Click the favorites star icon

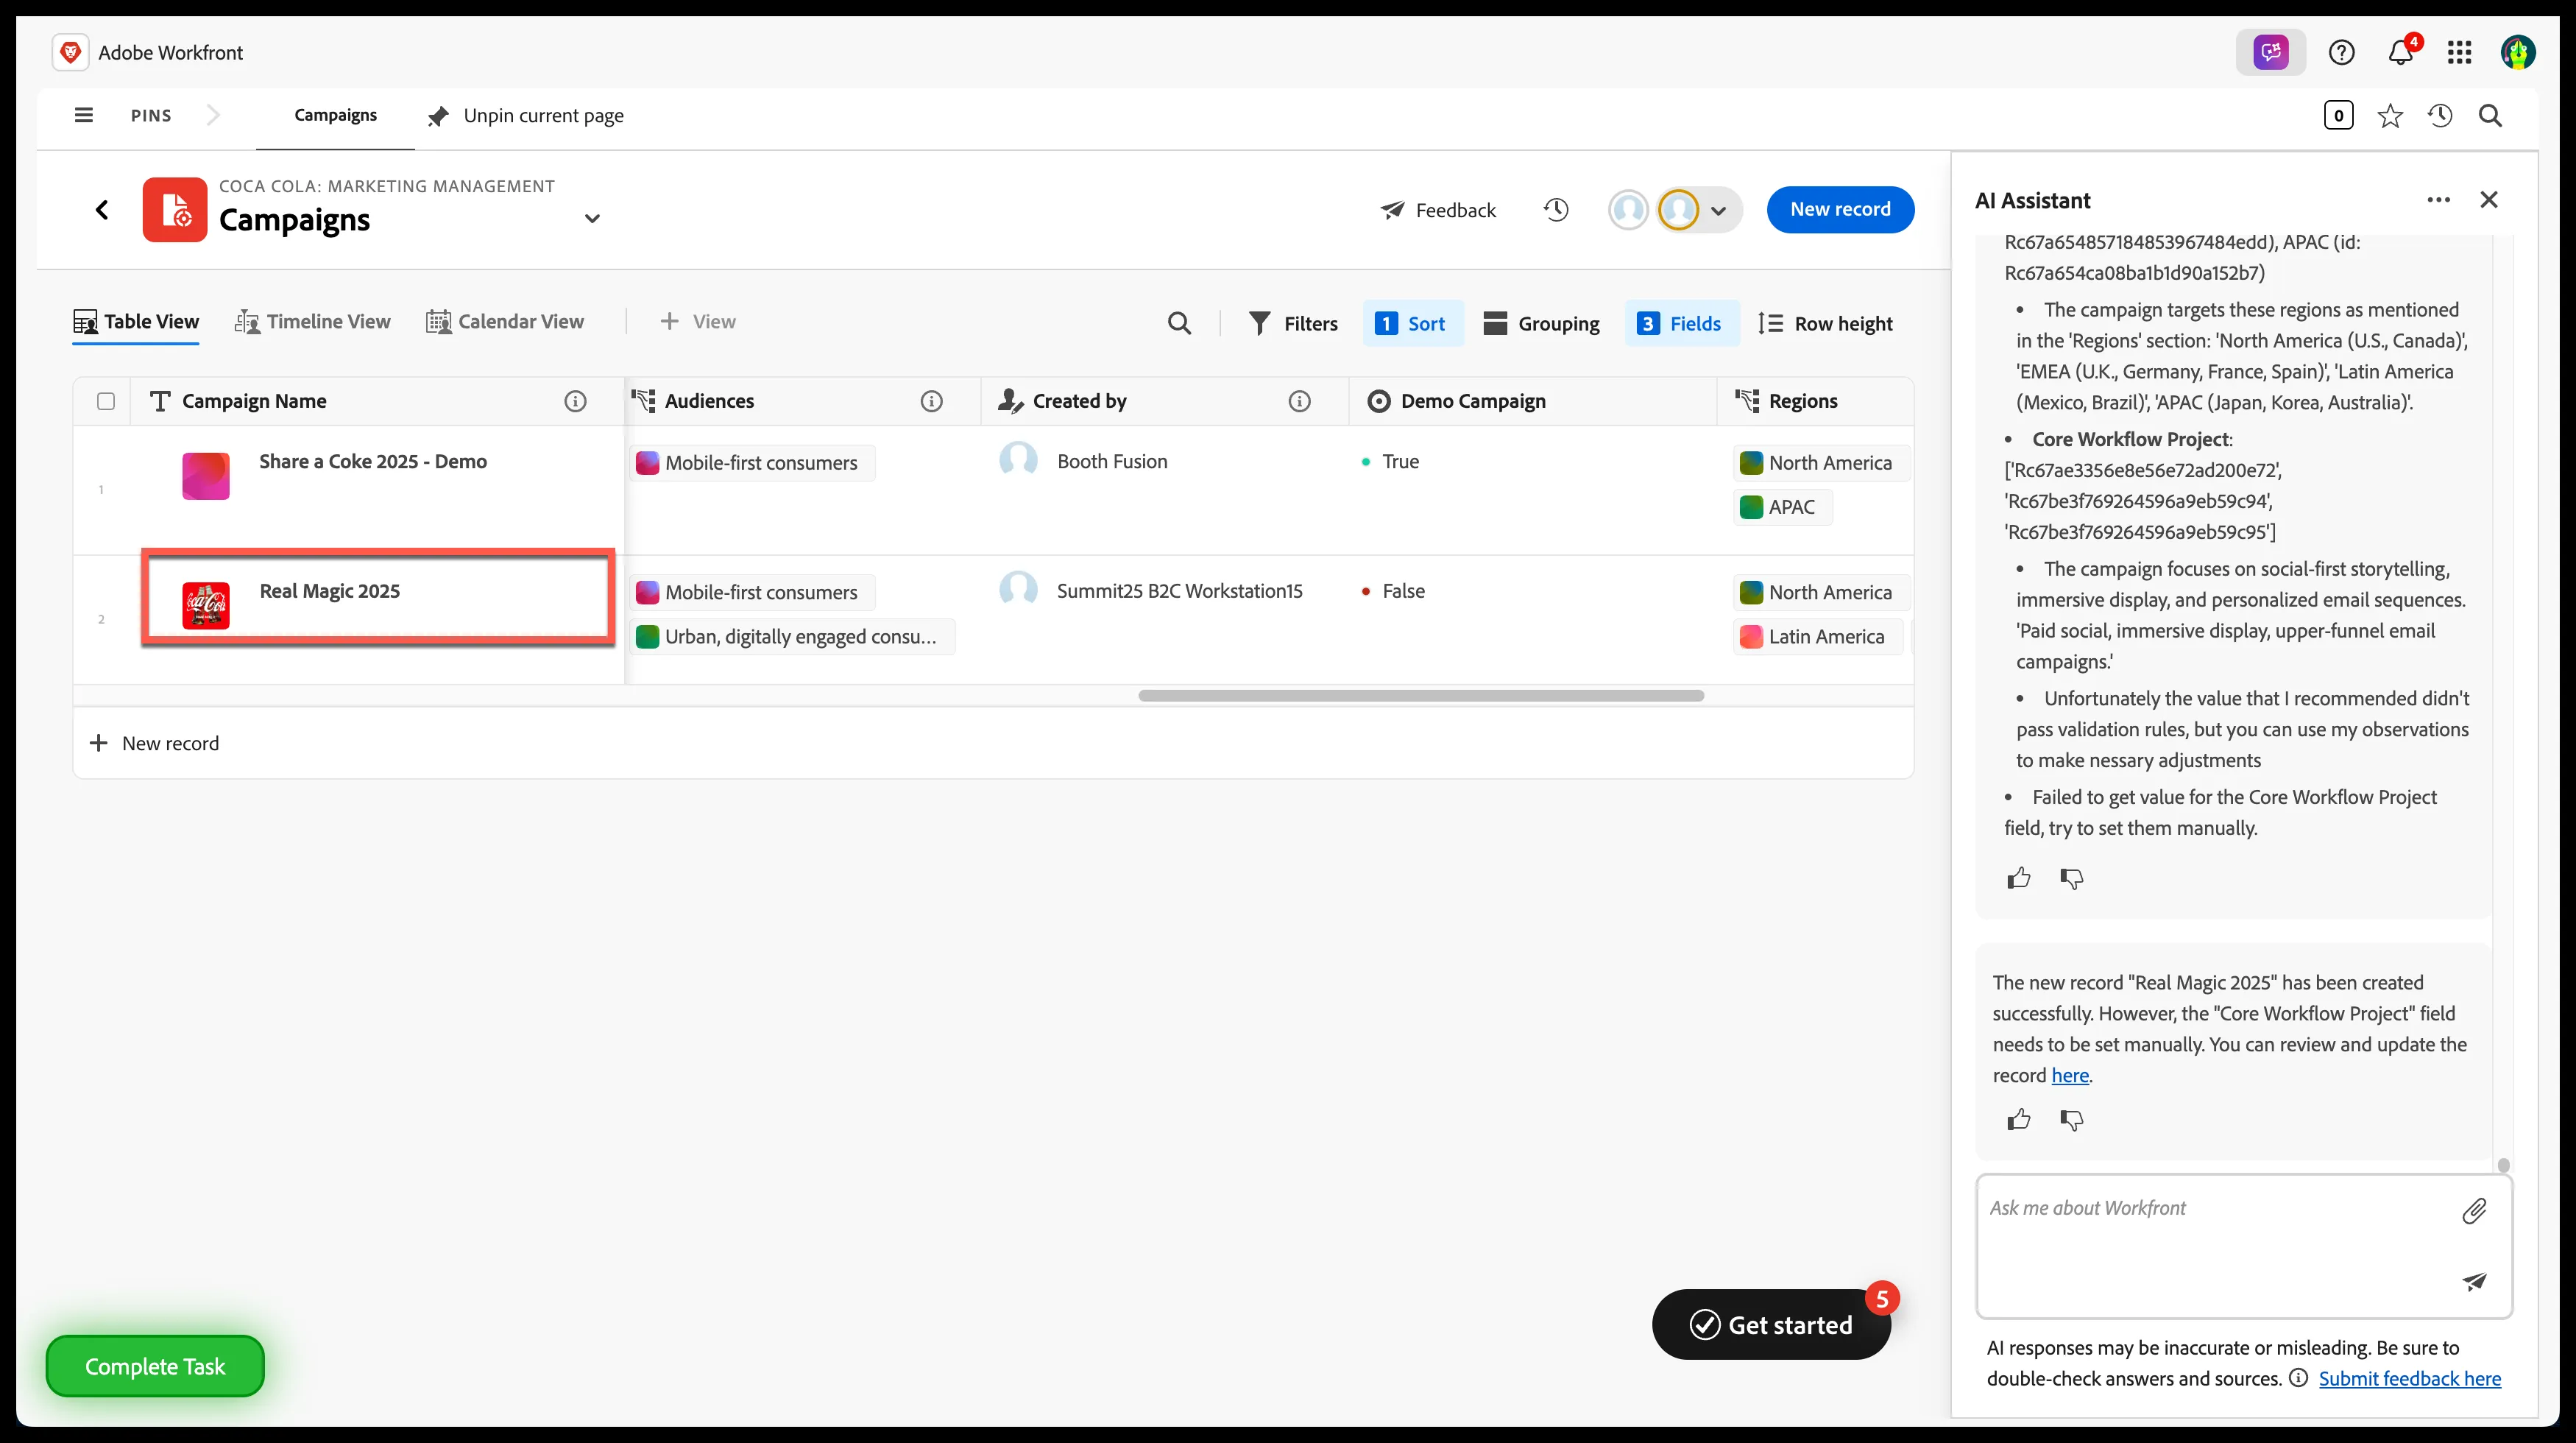[2390, 116]
